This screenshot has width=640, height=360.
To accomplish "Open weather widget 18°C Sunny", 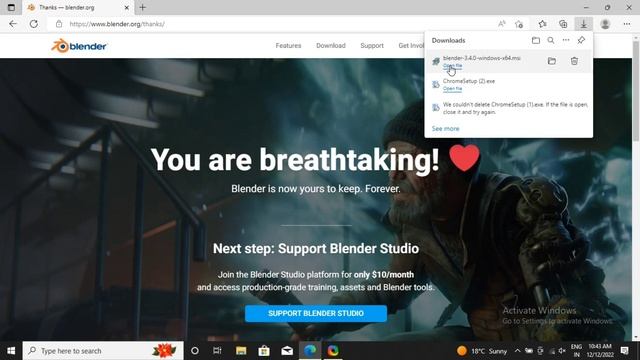I will [x=482, y=351].
